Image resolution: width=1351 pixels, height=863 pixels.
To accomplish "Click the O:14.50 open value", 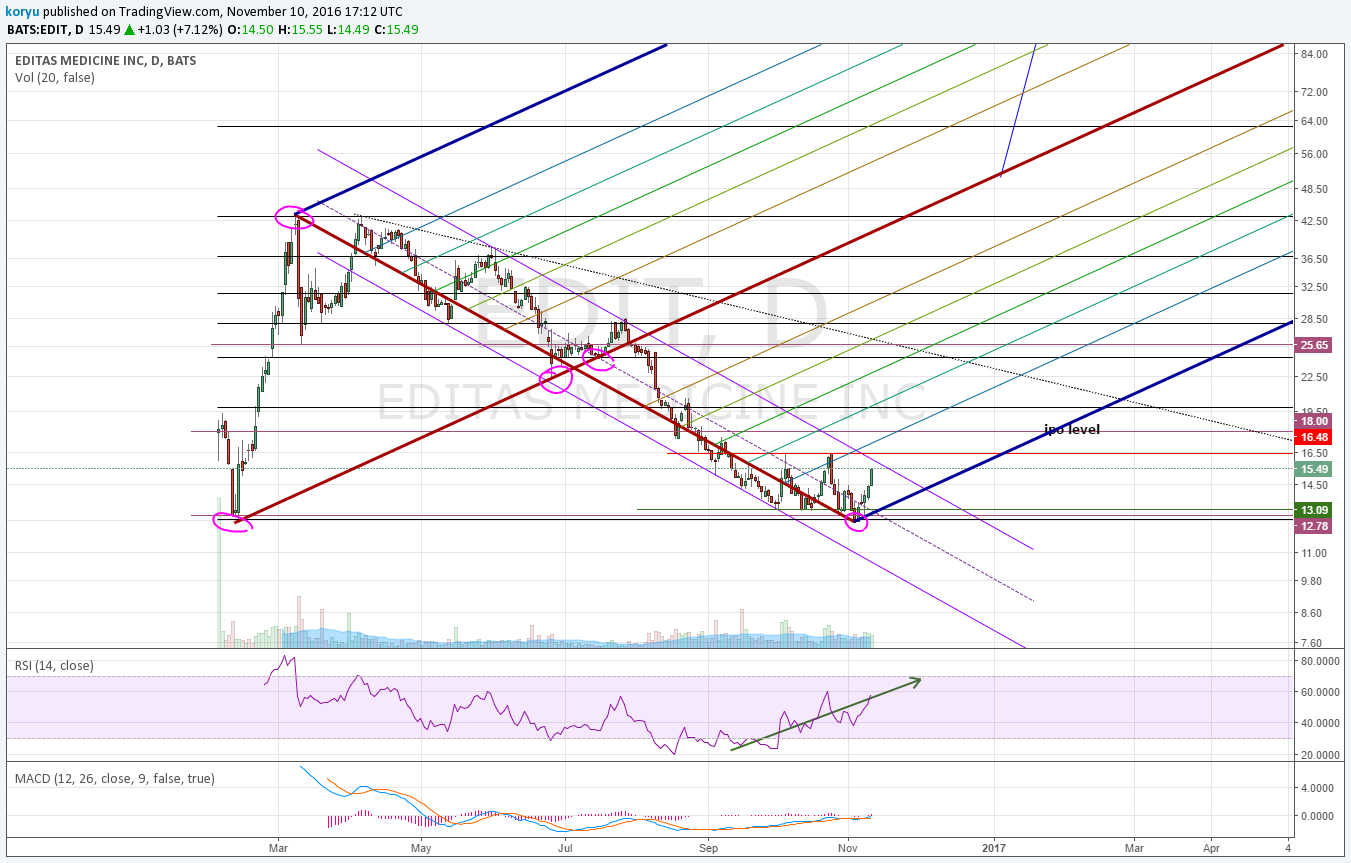I will 248,29.
